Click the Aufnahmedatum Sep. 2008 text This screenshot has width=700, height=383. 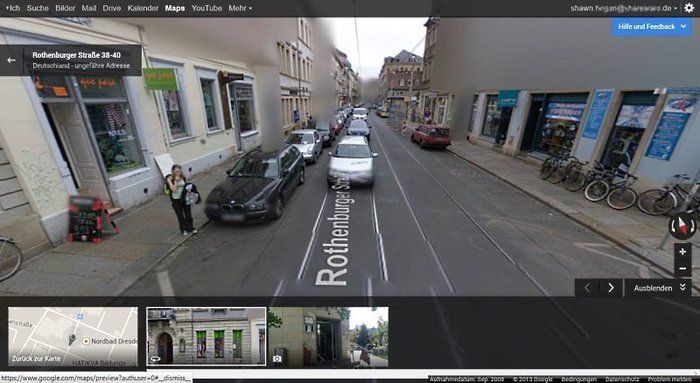pyautogui.click(x=467, y=379)
